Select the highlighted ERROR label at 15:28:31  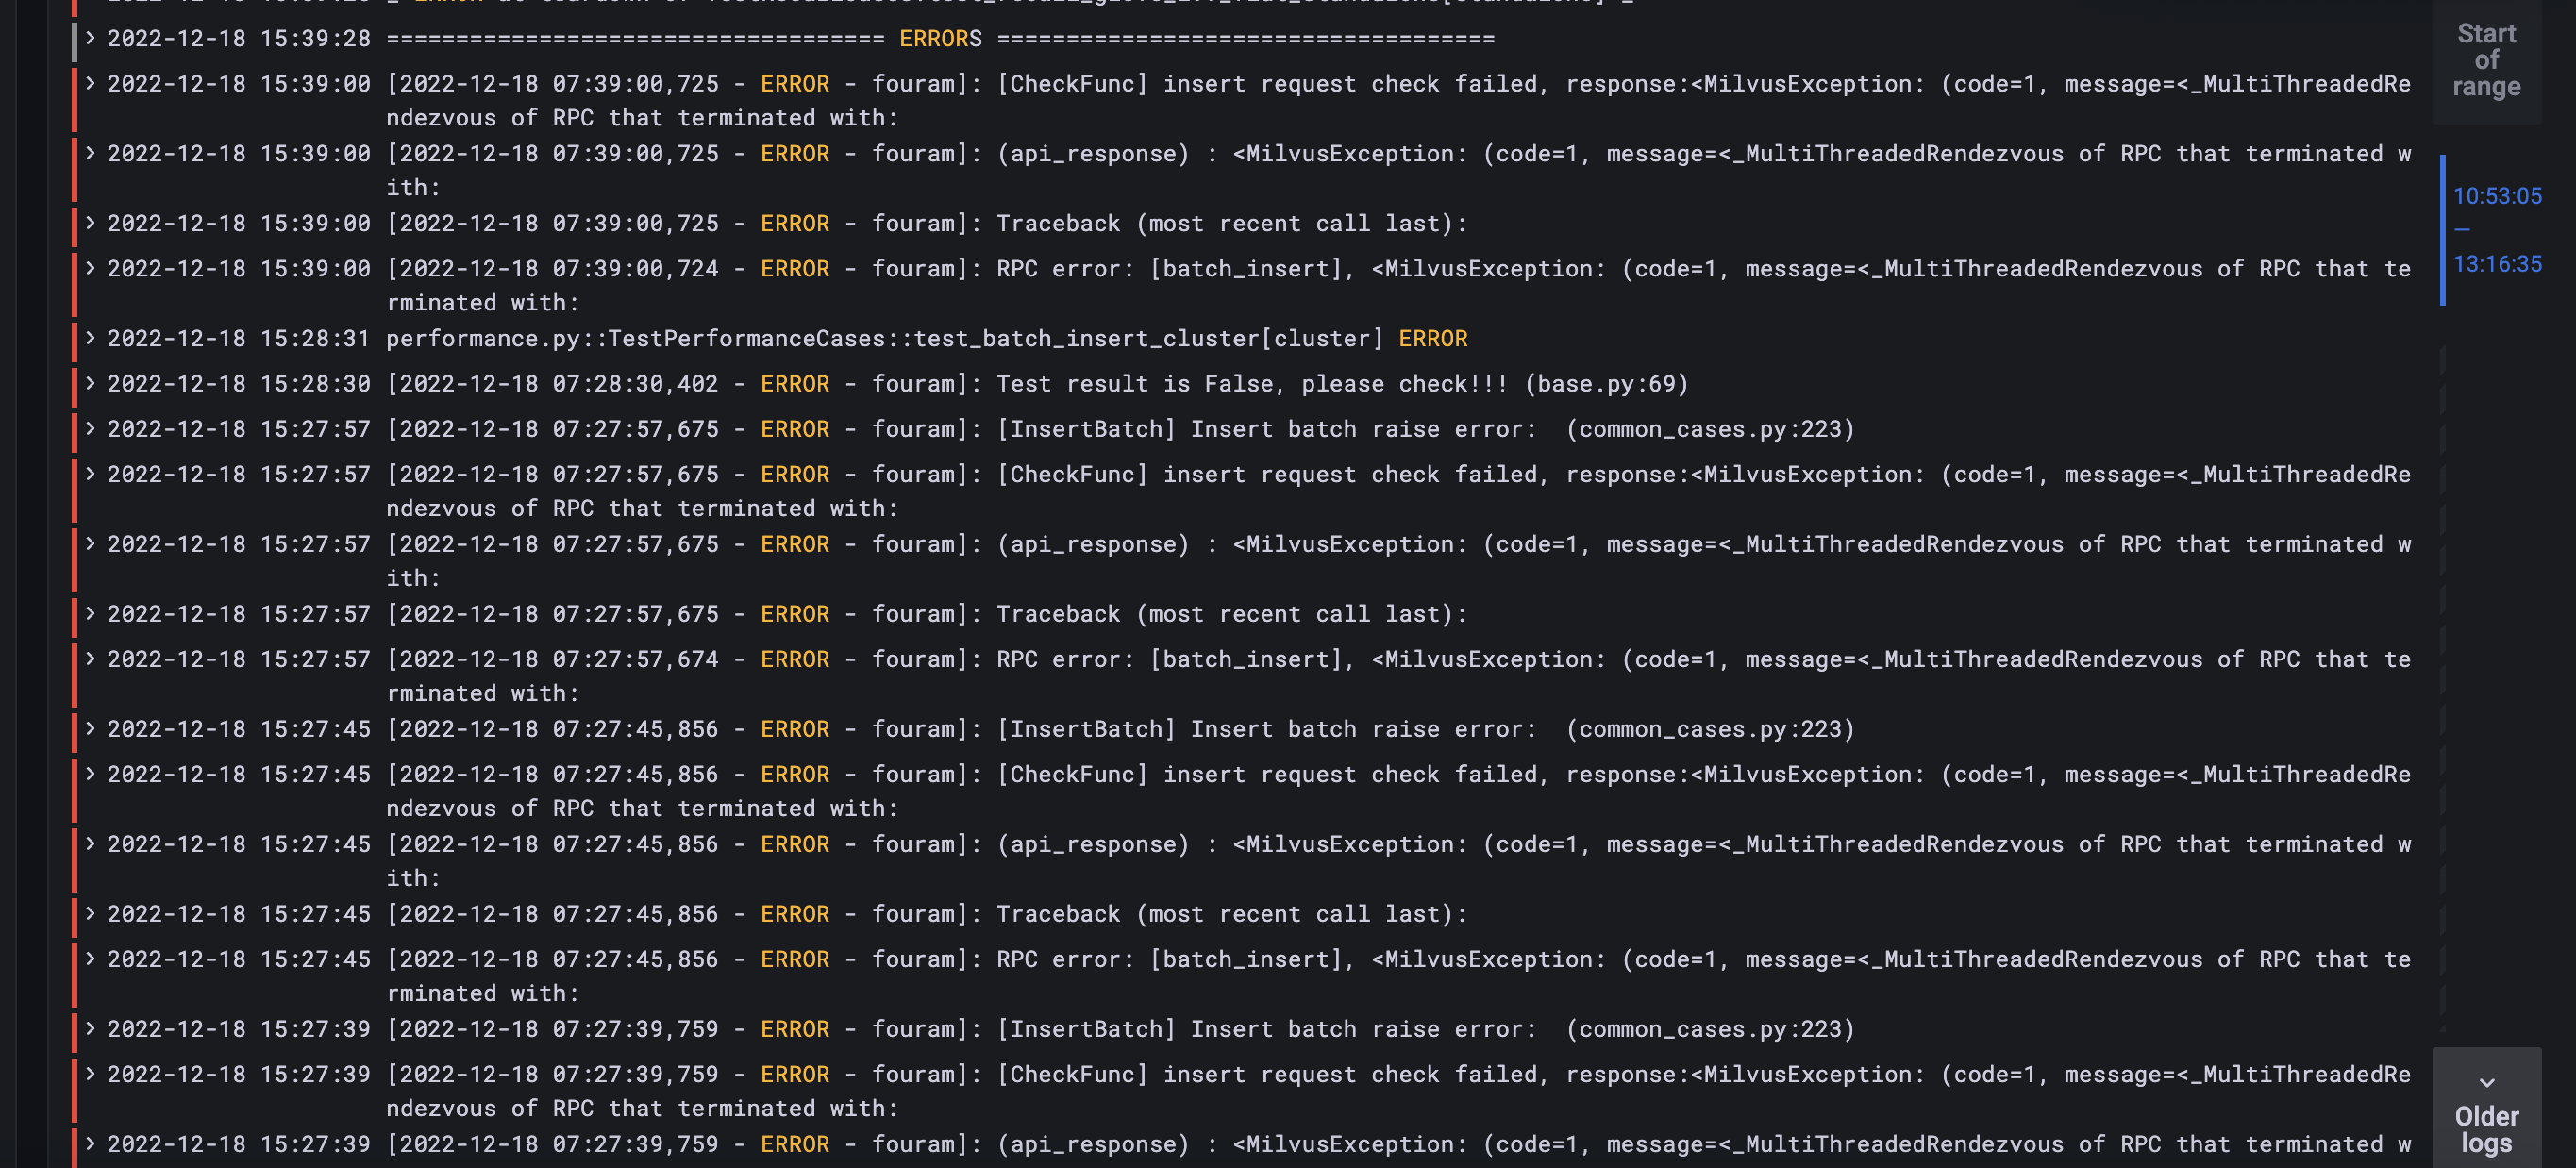pos(1432,338)
